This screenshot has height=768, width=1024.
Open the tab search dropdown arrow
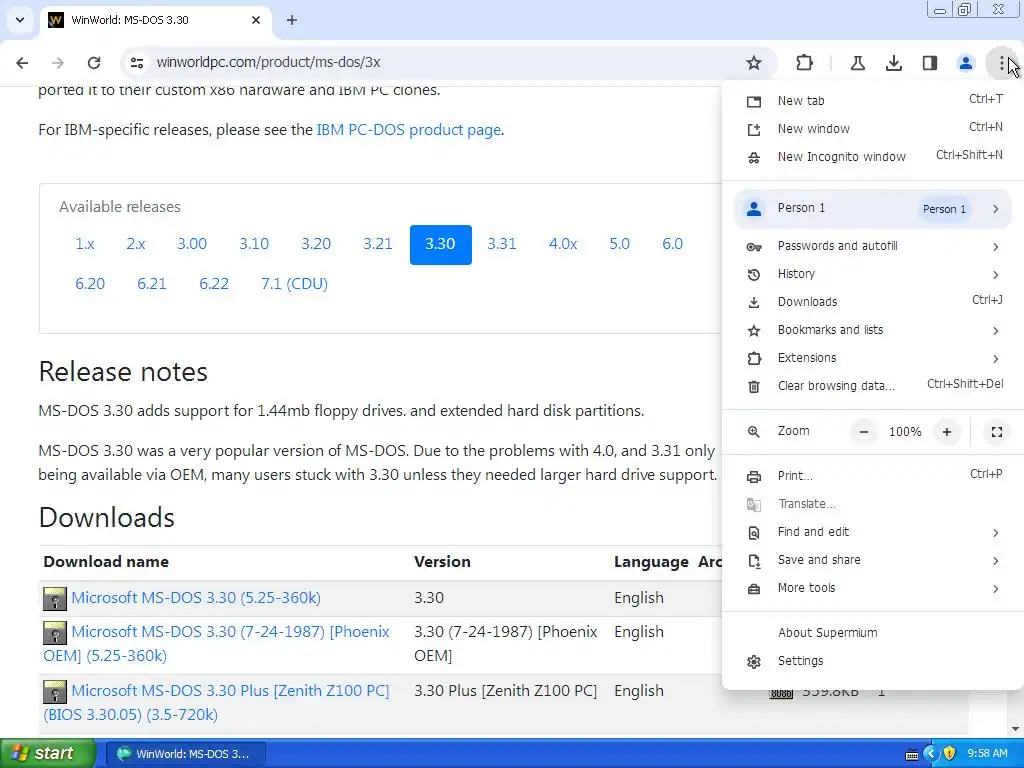point(20,20)
